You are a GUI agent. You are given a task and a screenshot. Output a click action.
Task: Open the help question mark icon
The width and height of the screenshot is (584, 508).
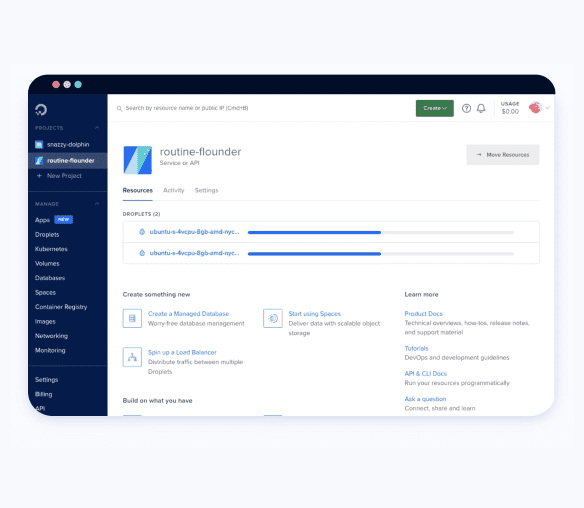[466, 108]
